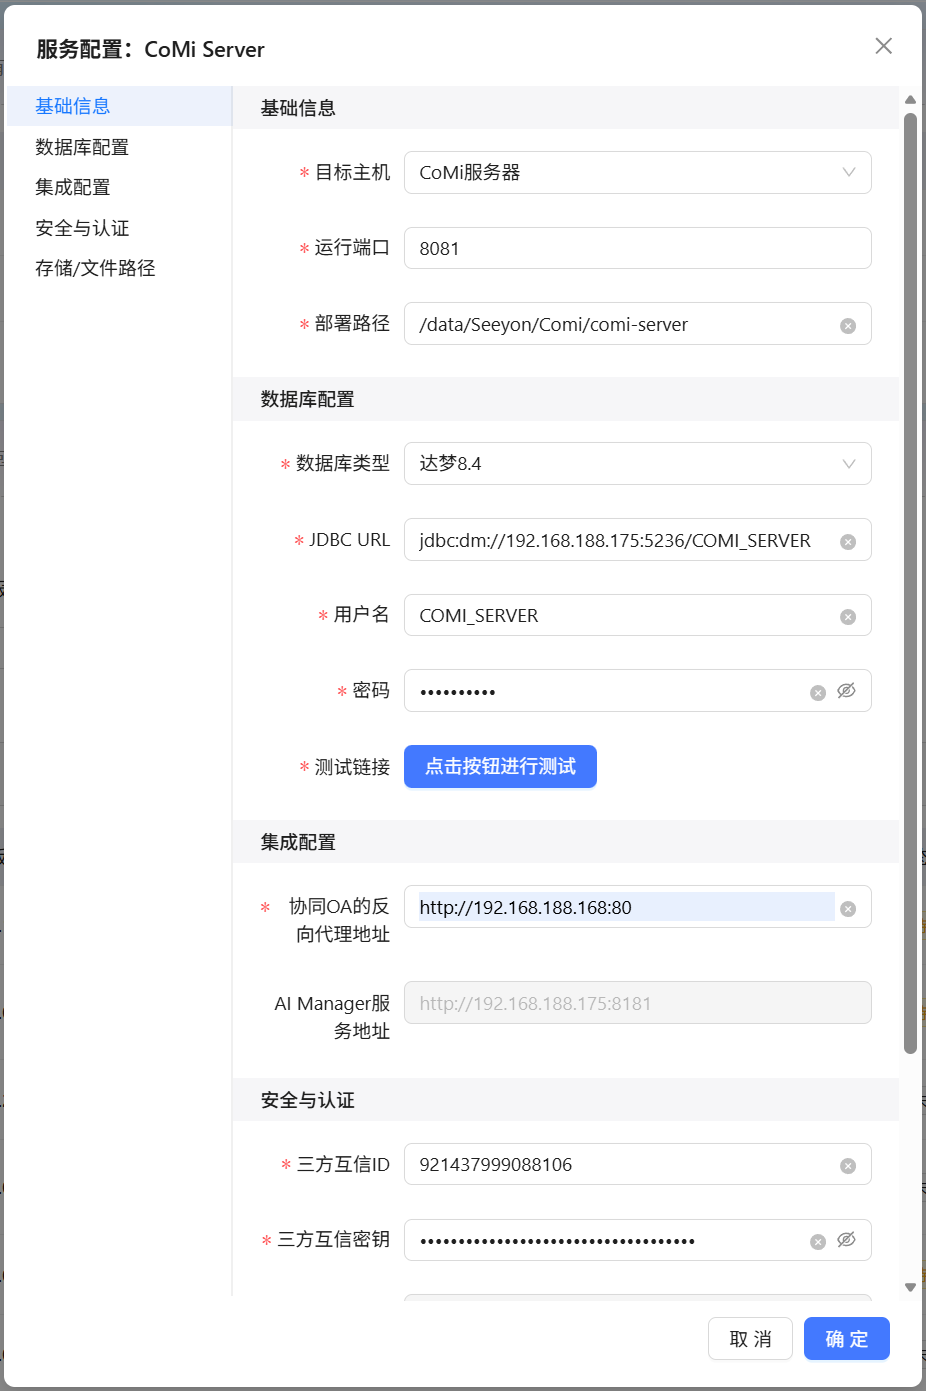
Task: Clear the deployment path field
Action: click(848, 326)
